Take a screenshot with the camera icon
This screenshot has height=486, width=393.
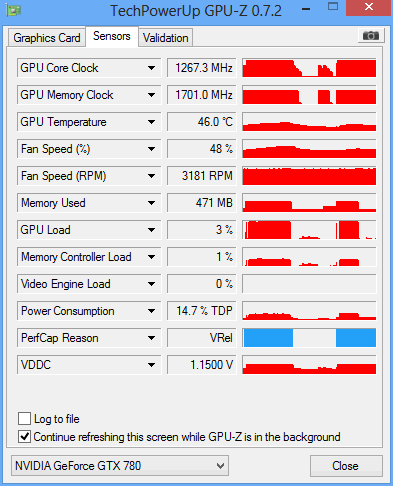tap(371, 36)
